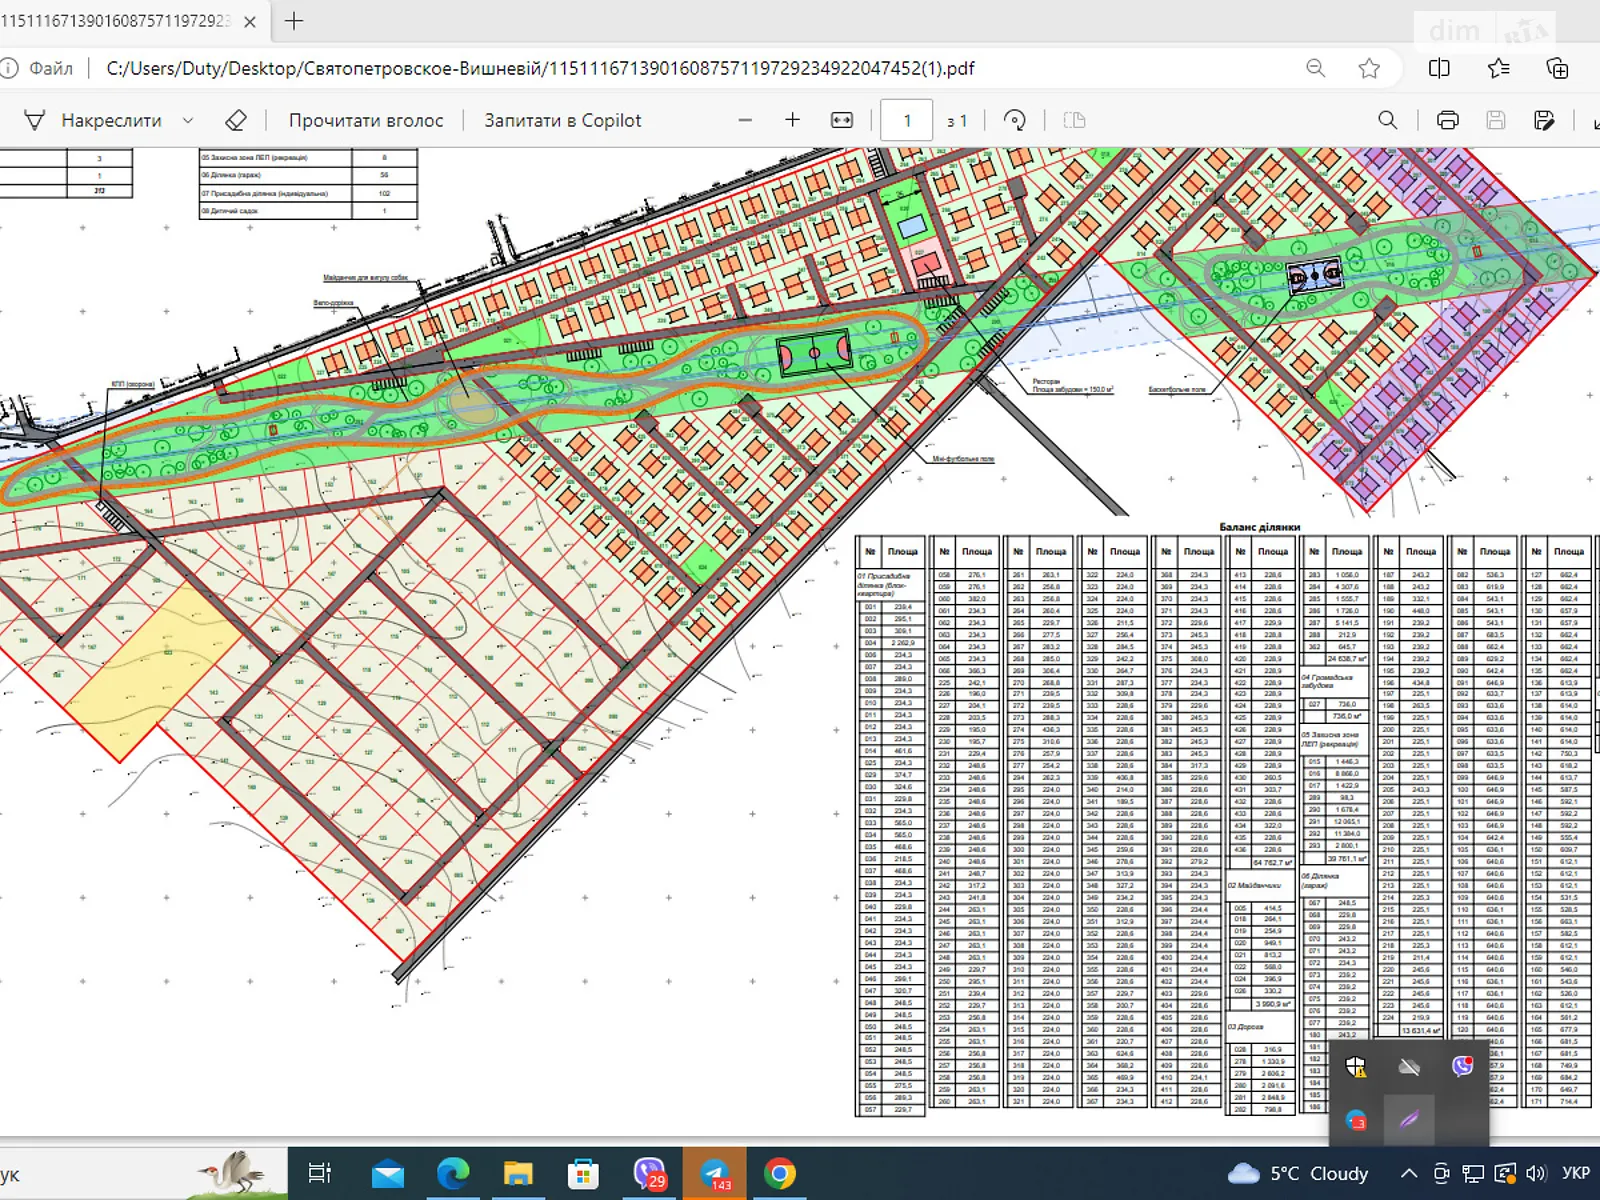This screenshot has width=1600, height=1200.
Task: Click the 'КПП (охорона)' label
Action: click(133, 384)
